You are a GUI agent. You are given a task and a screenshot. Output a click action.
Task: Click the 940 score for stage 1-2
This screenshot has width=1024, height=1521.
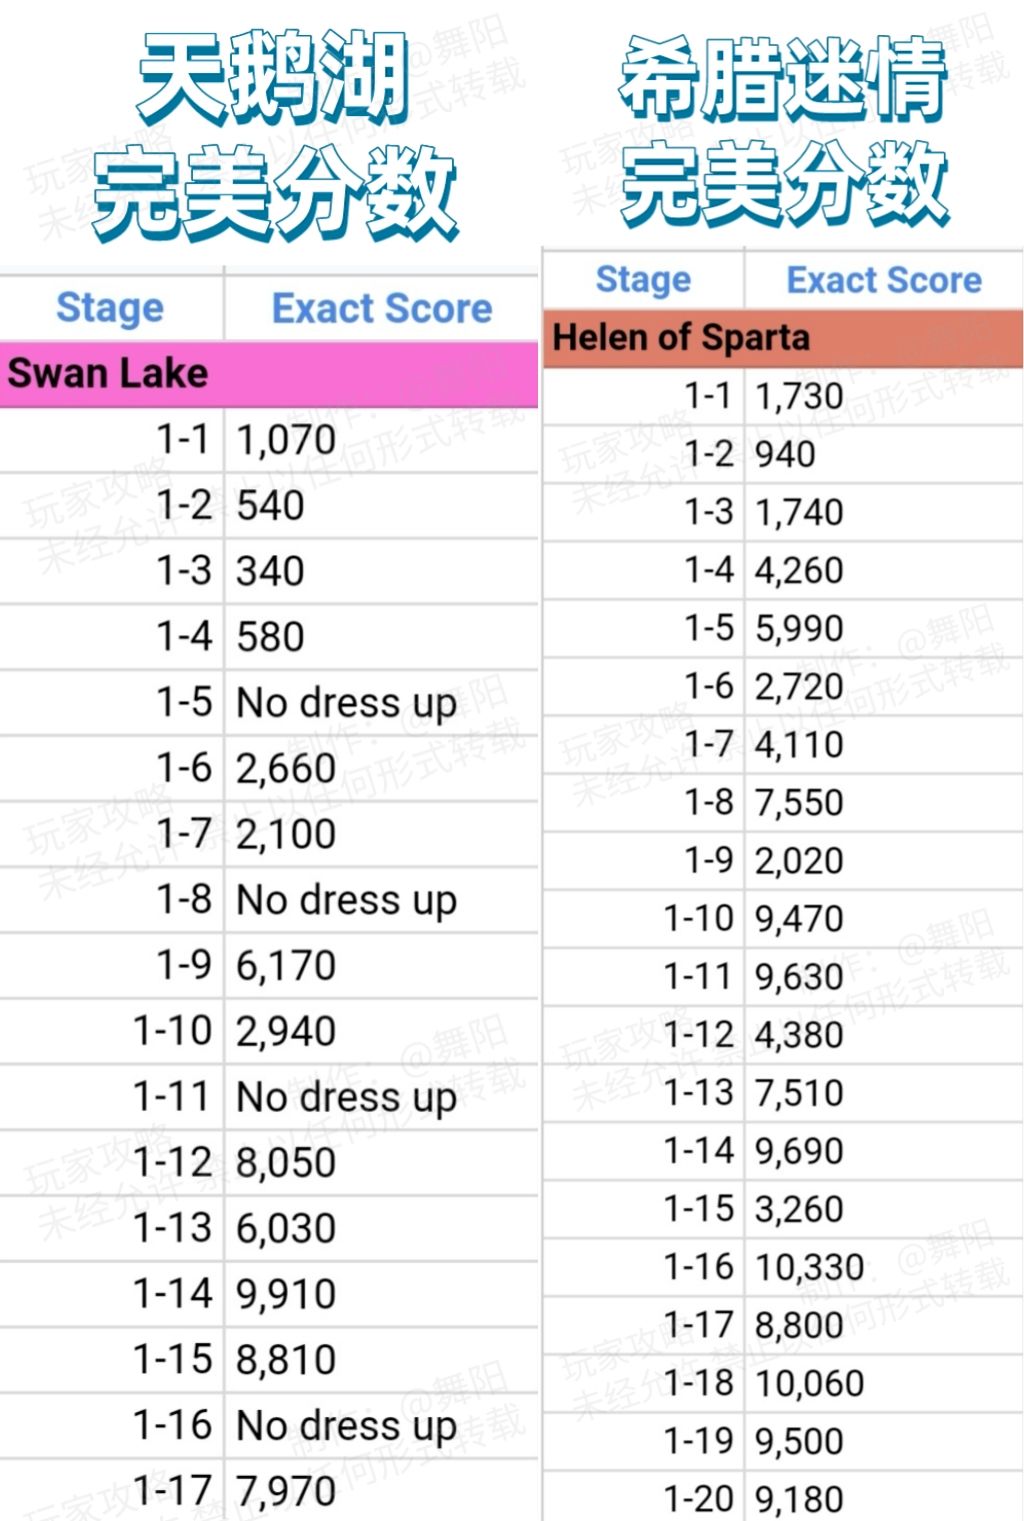pos(785,455)
